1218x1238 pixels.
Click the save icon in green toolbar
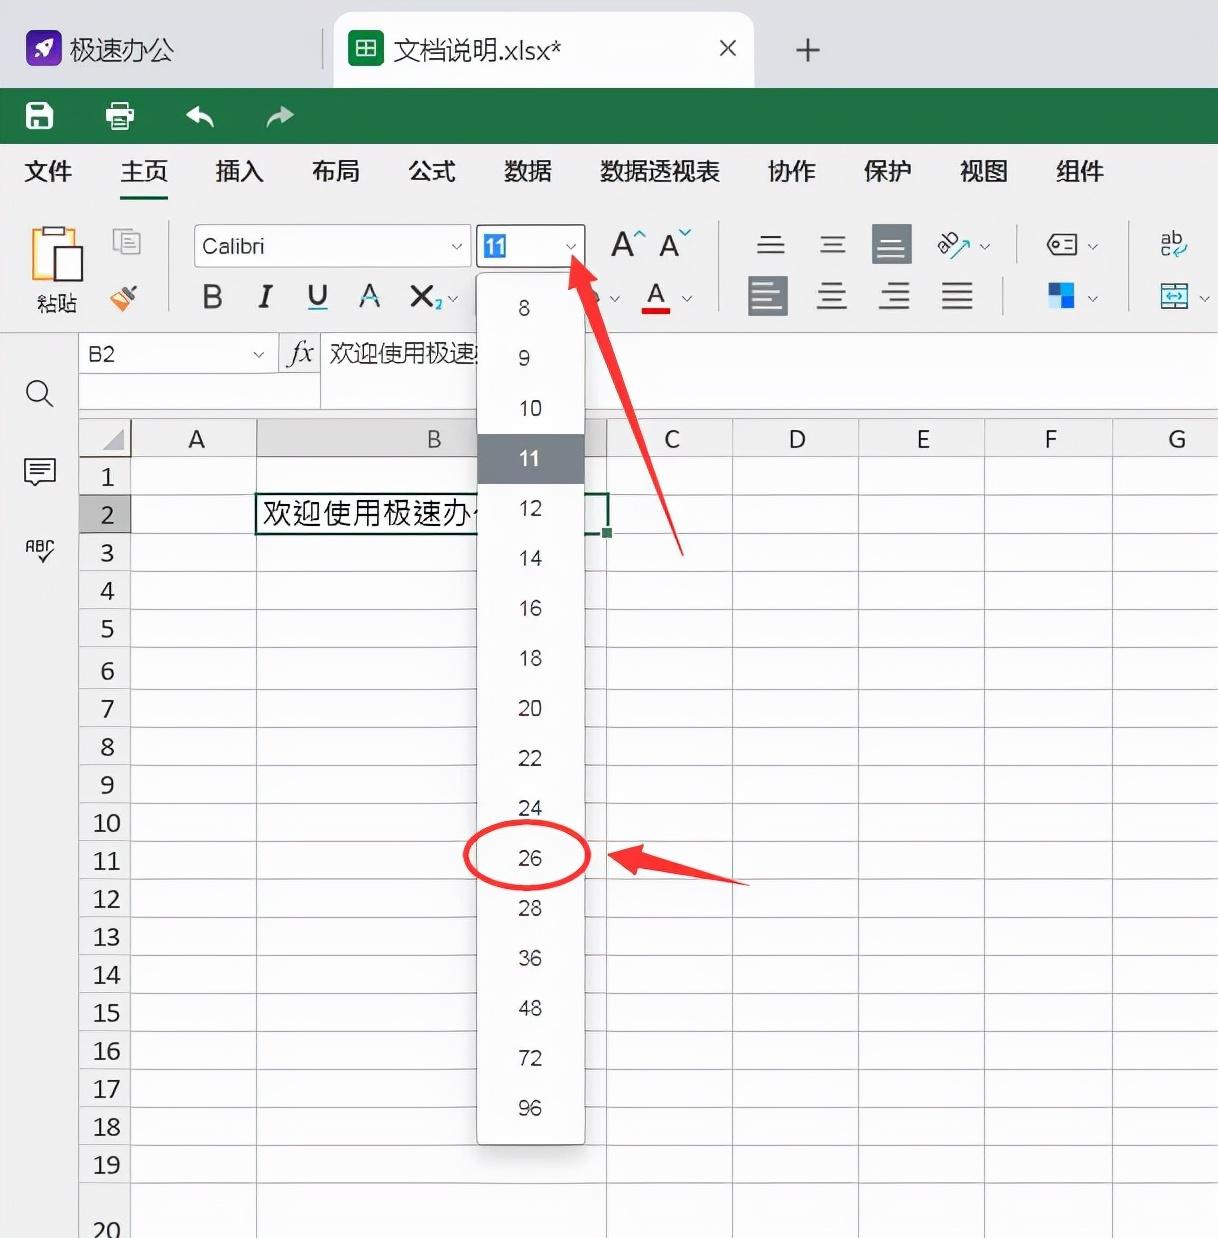point(39,116)
